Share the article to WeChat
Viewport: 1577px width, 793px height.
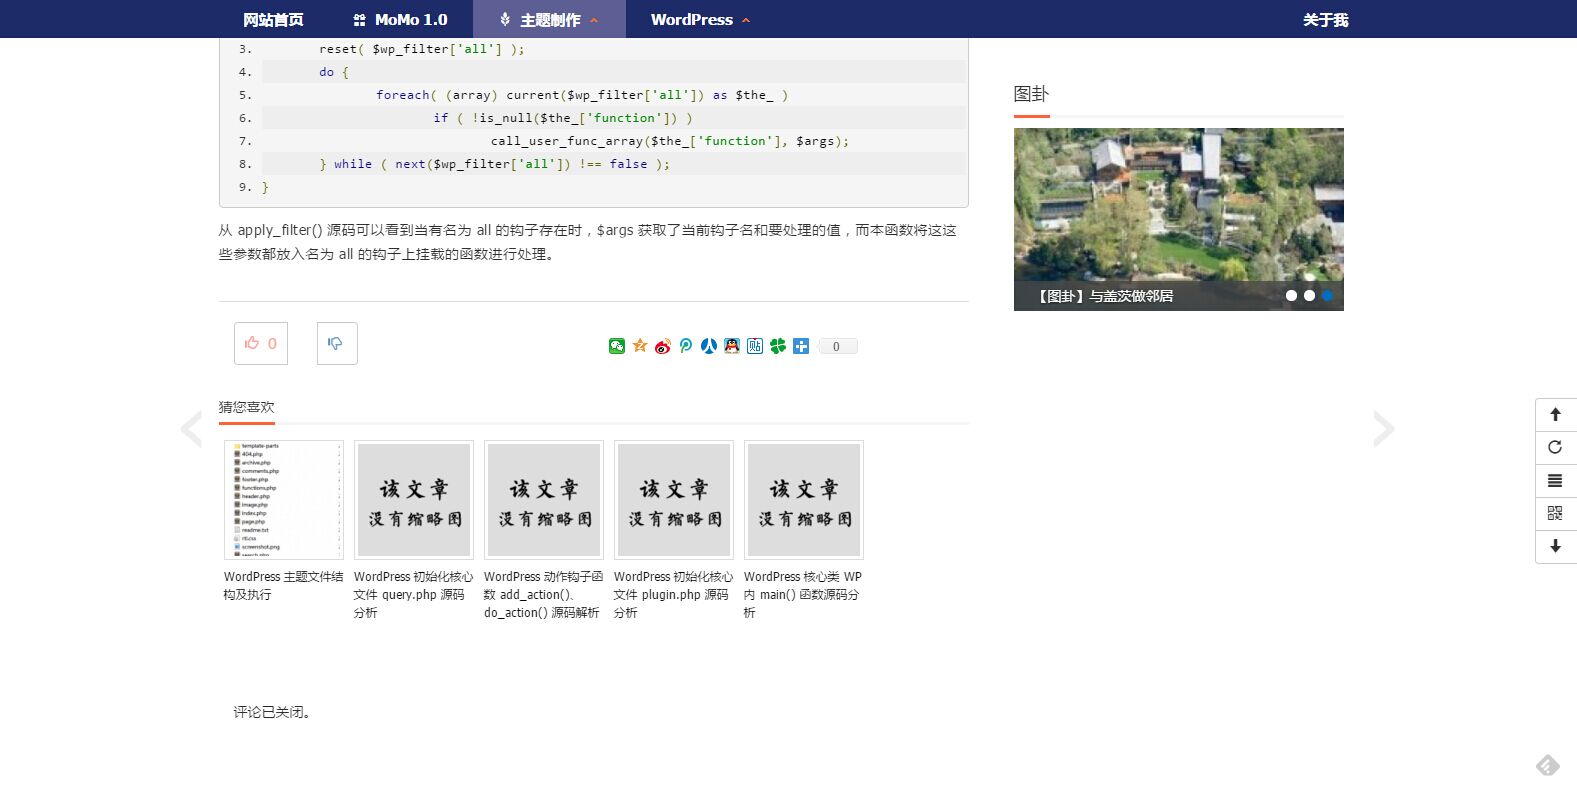[617, 346]
